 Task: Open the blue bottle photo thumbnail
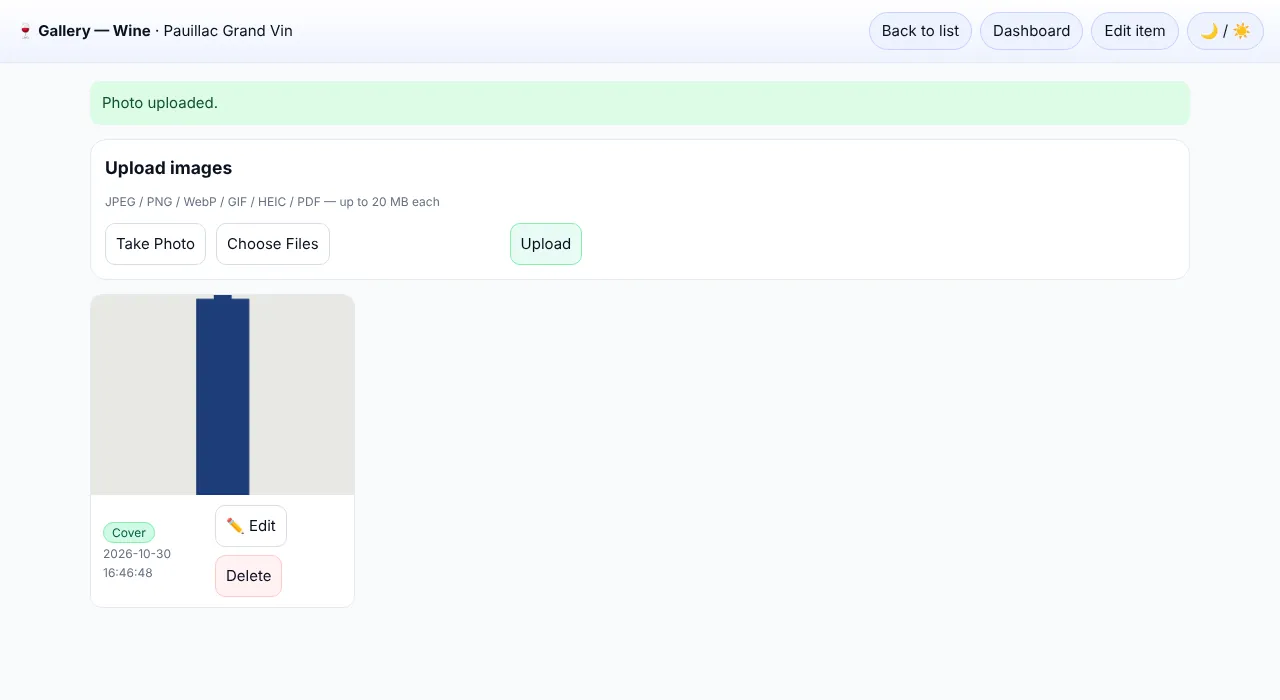(x=222, y=395)
